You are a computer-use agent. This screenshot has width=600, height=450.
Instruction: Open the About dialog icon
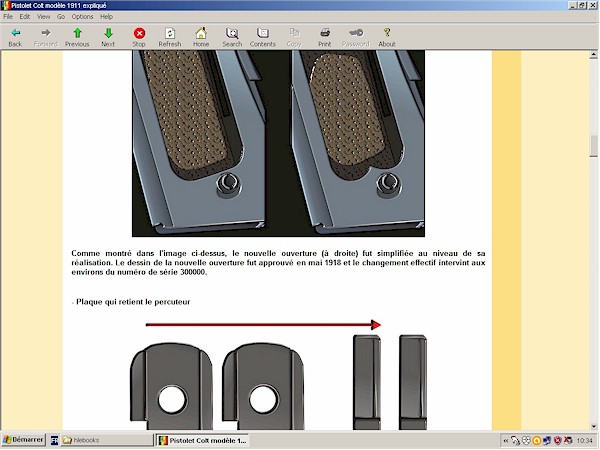tap(387, 37)
